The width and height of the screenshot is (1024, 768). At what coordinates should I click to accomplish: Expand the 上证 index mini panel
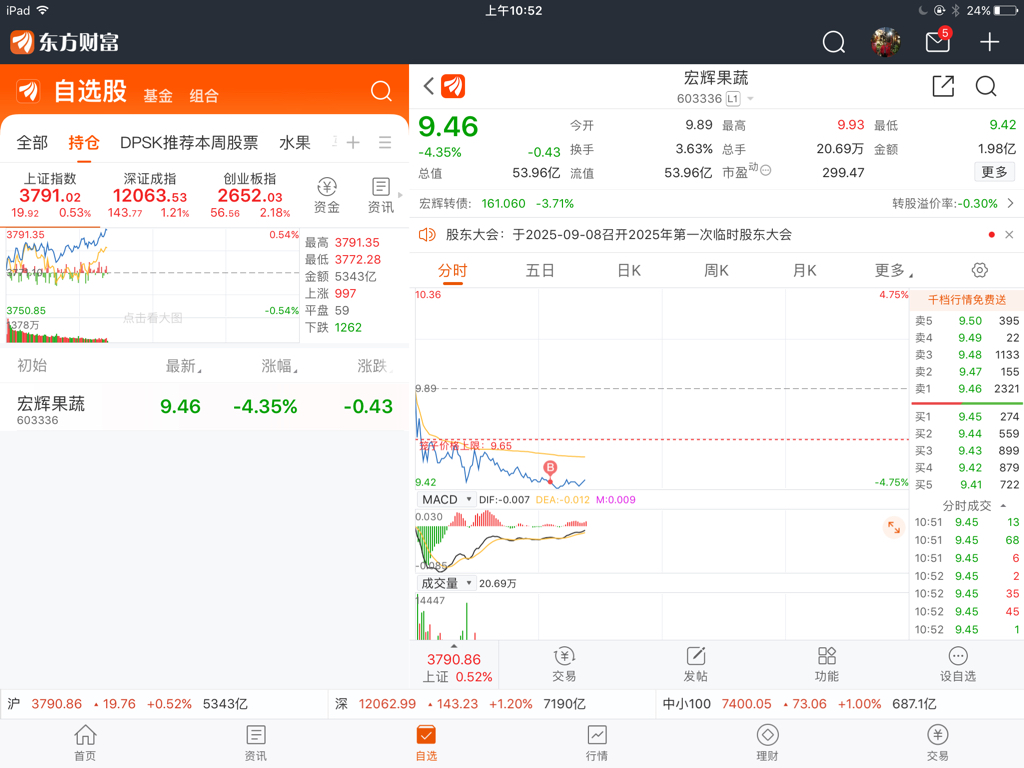(454, 664)
